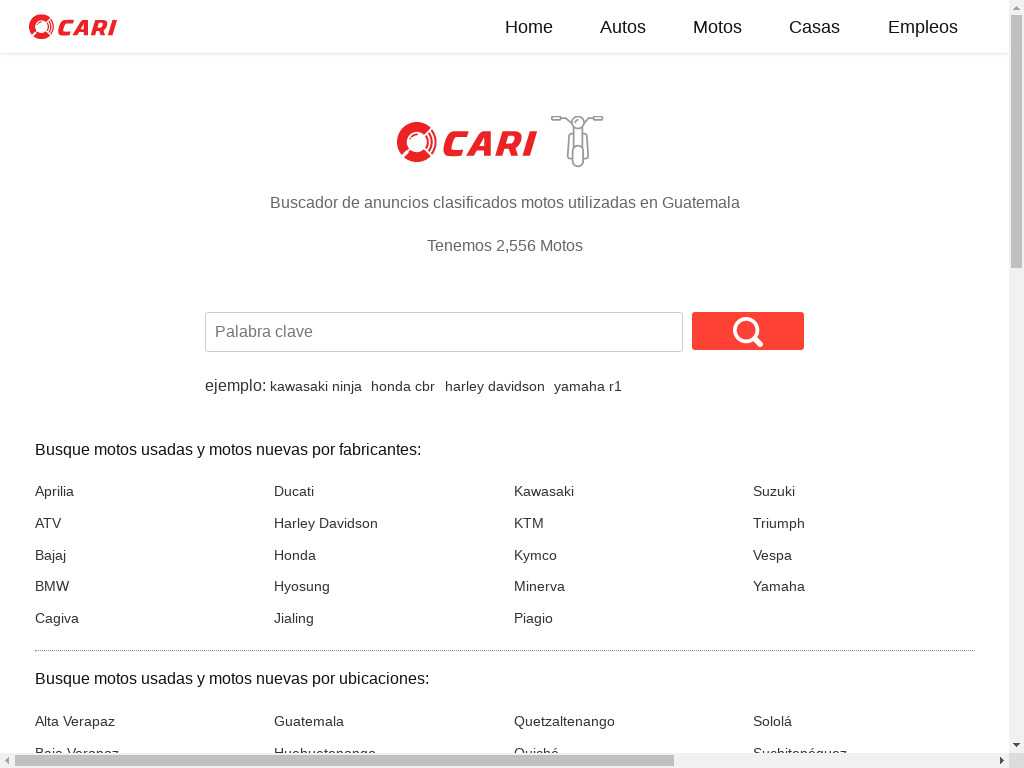This screenshot has width=1024, height=768.
Task: Click the scroll right arrow
Action: [x=1002, y=761]
